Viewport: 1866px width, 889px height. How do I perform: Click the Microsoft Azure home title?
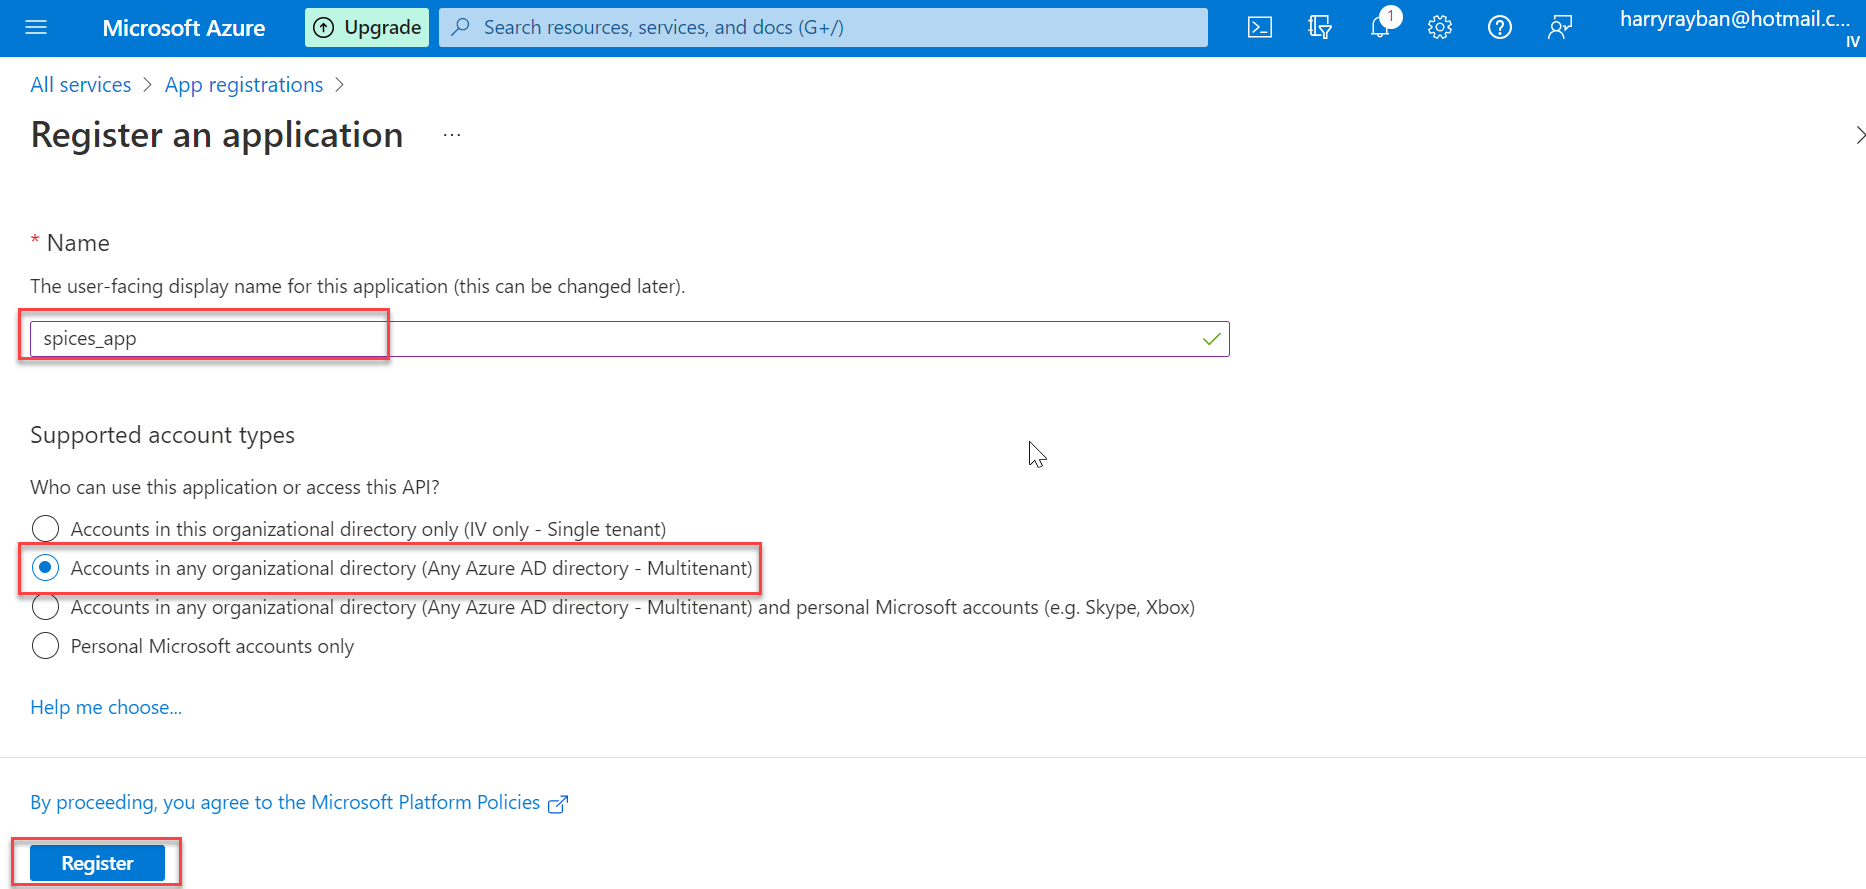(184, 28)
